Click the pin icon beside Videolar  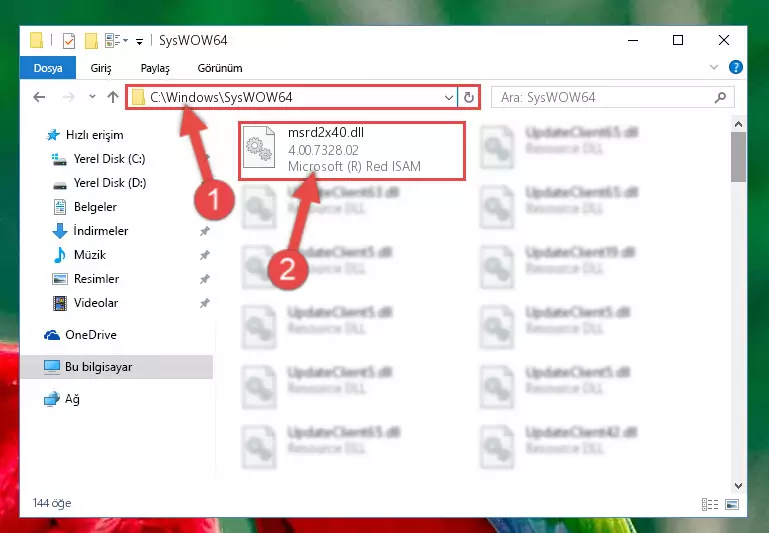(205, 303)
